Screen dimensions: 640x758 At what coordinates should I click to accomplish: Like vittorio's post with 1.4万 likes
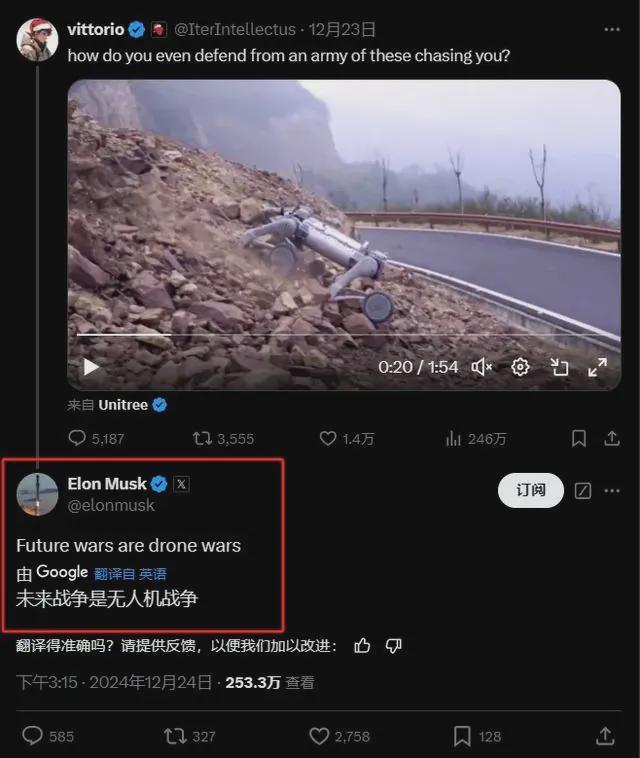pyautogui.click(x=347, y=438)
